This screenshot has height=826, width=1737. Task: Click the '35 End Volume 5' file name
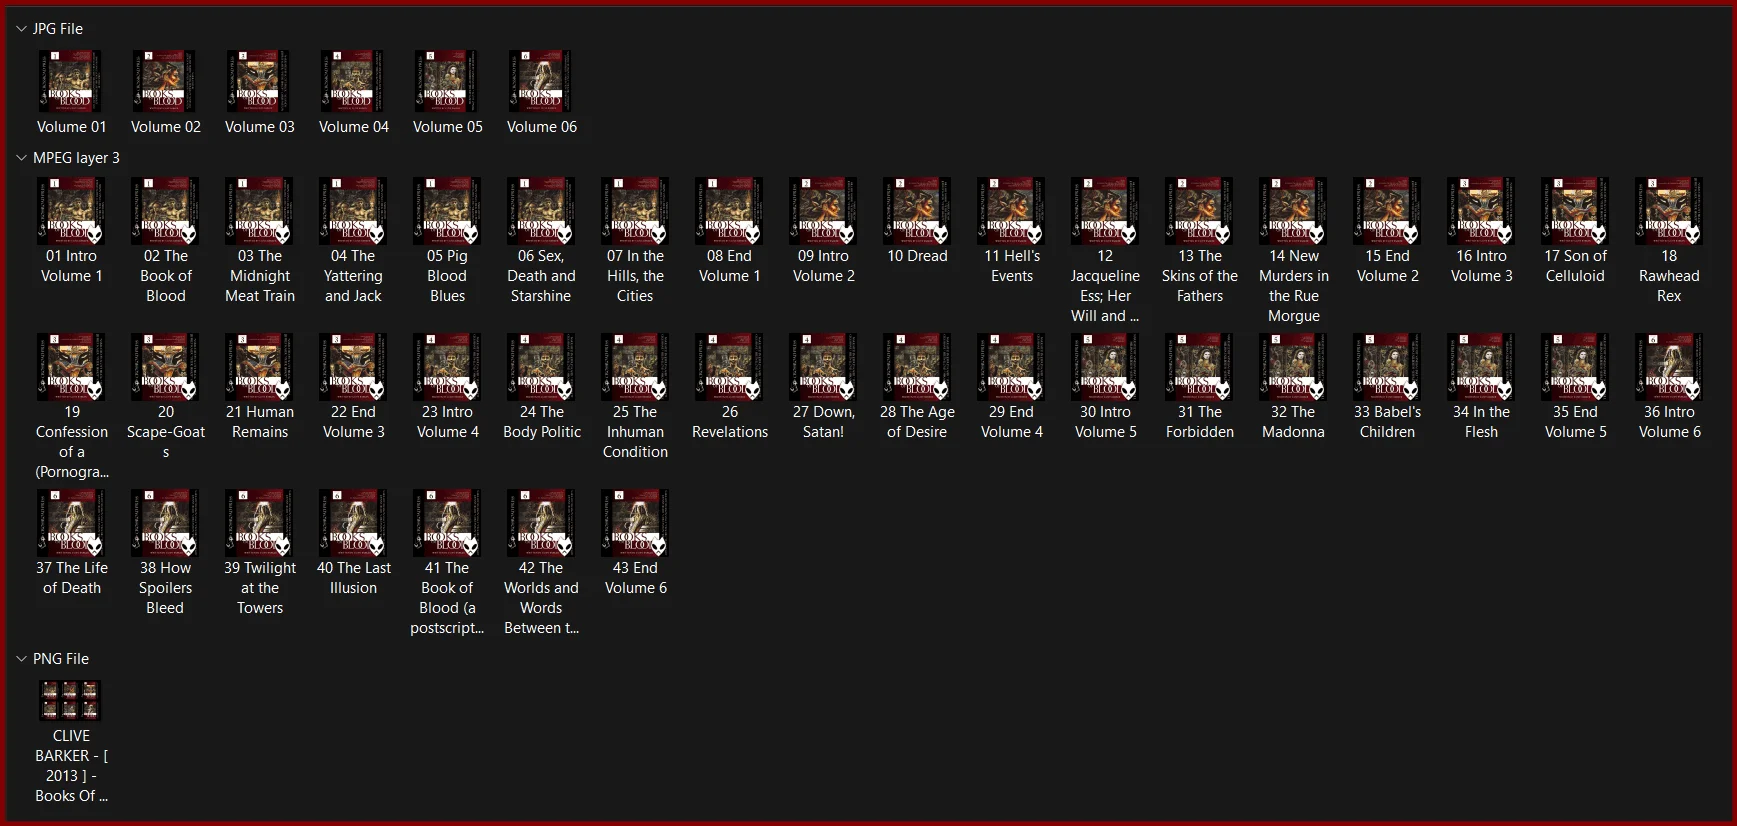(x=1576, y=422)
